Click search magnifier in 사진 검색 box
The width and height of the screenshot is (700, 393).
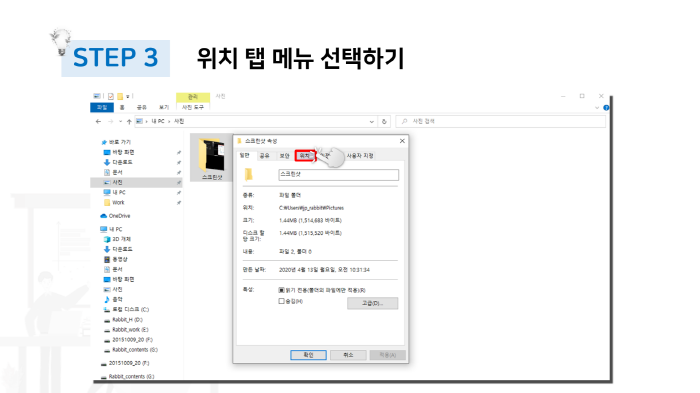404,121
